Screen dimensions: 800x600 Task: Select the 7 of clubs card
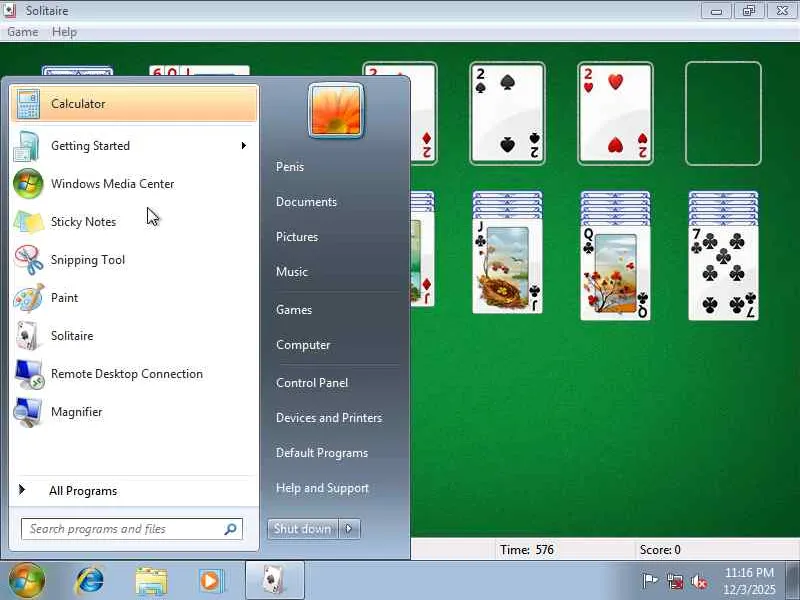click(723, 272)
